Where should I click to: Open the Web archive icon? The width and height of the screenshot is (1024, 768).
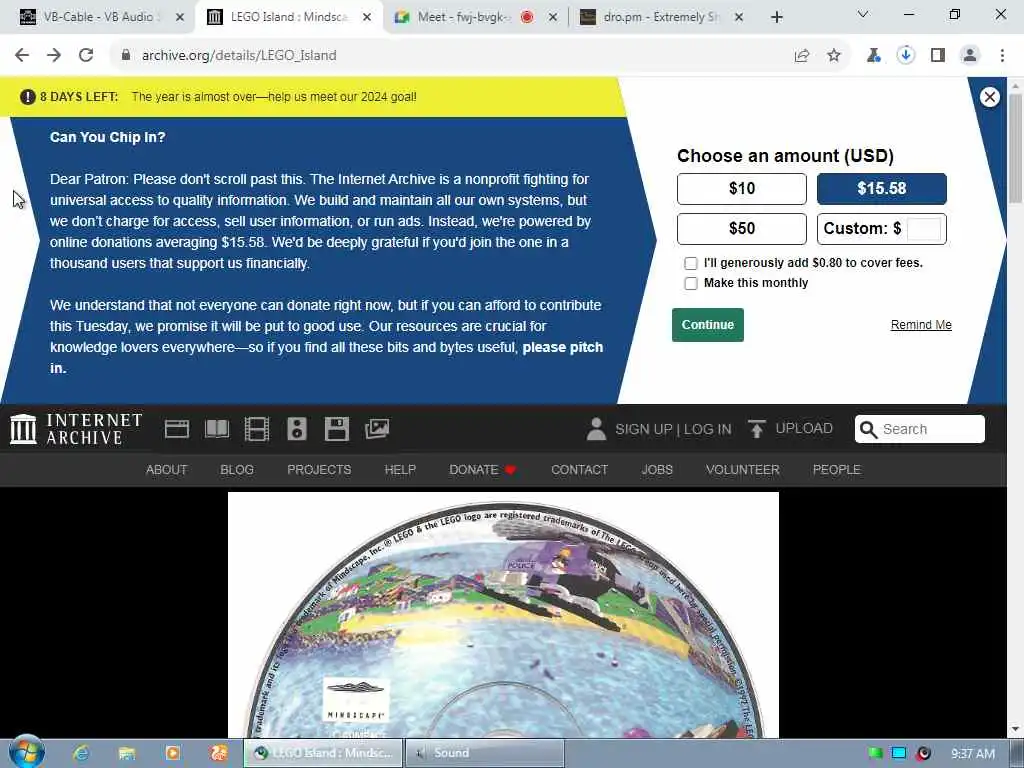tap(177, 429)
